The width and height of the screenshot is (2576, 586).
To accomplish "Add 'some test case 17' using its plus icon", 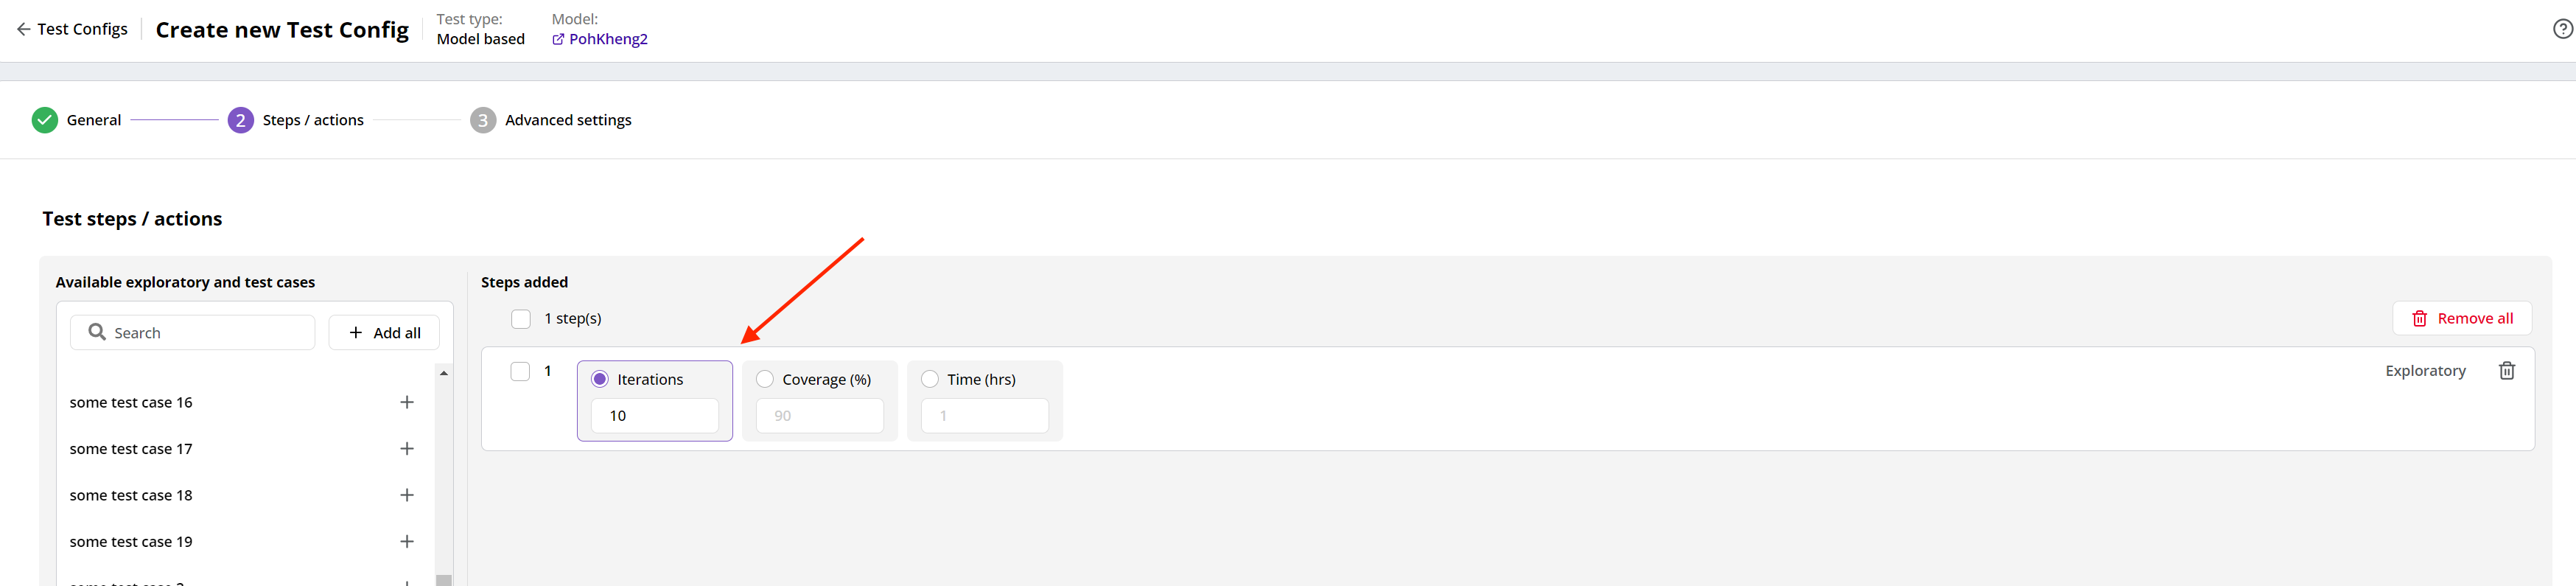I will pyautogui.click(x=407, y=448).
